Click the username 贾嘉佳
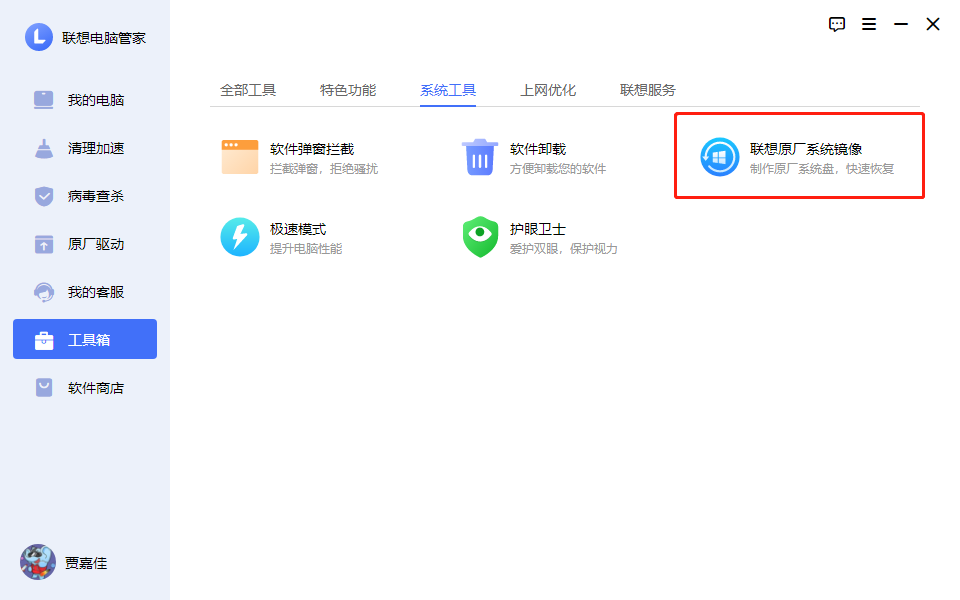 tap(86, 563)
